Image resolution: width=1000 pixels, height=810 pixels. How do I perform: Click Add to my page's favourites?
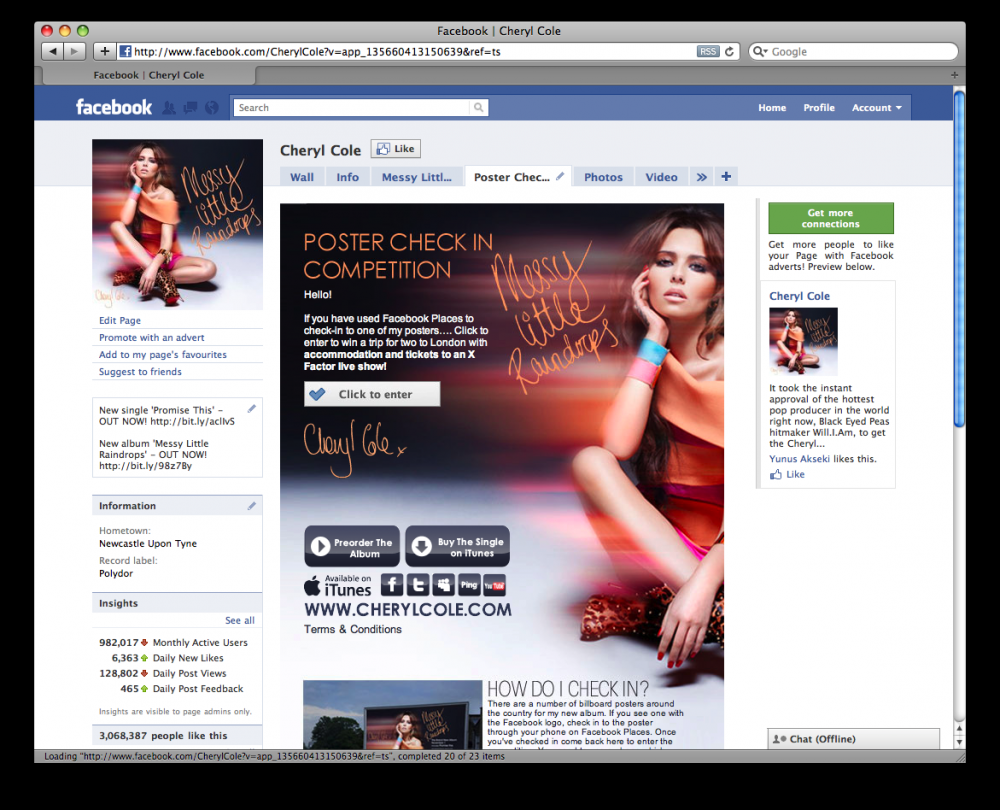tap(163, 355)
